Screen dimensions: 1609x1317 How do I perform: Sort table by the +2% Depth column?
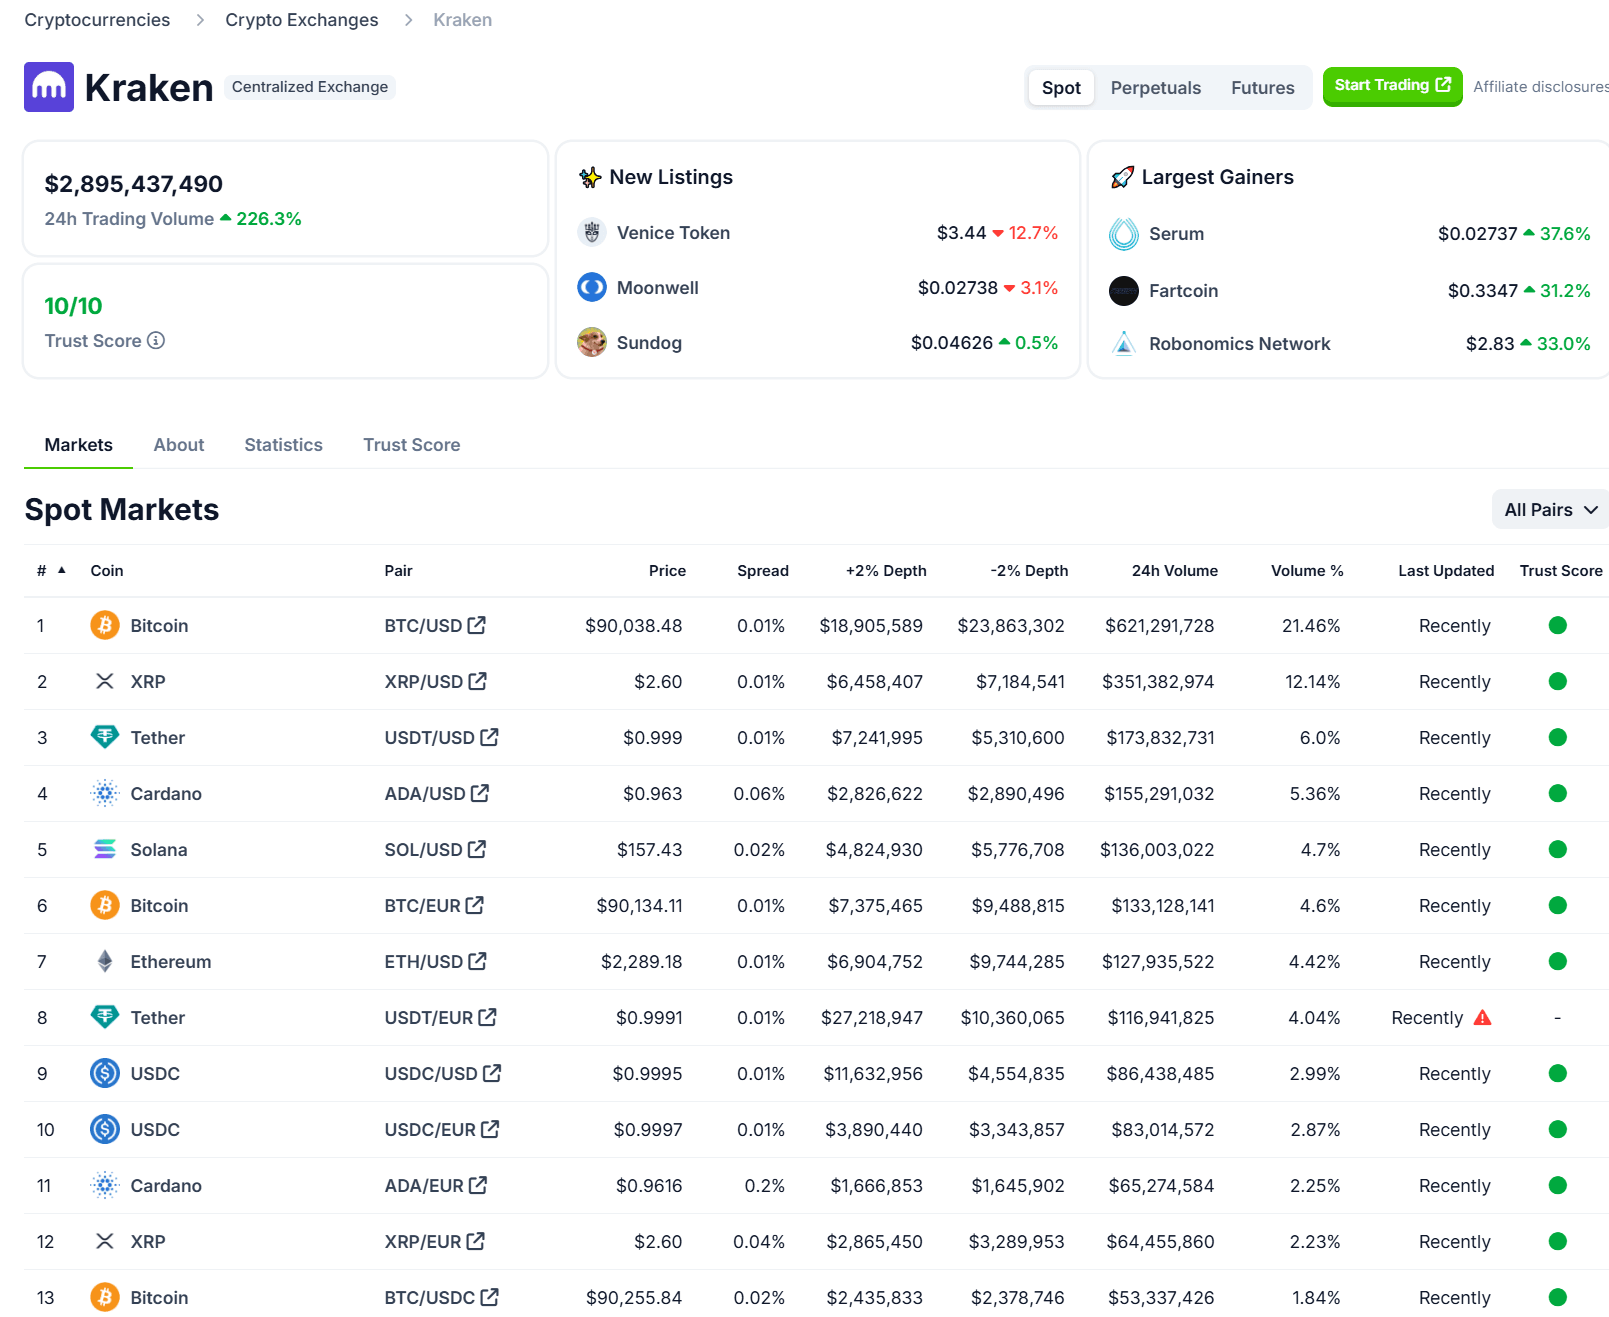(x=886, y=570)
